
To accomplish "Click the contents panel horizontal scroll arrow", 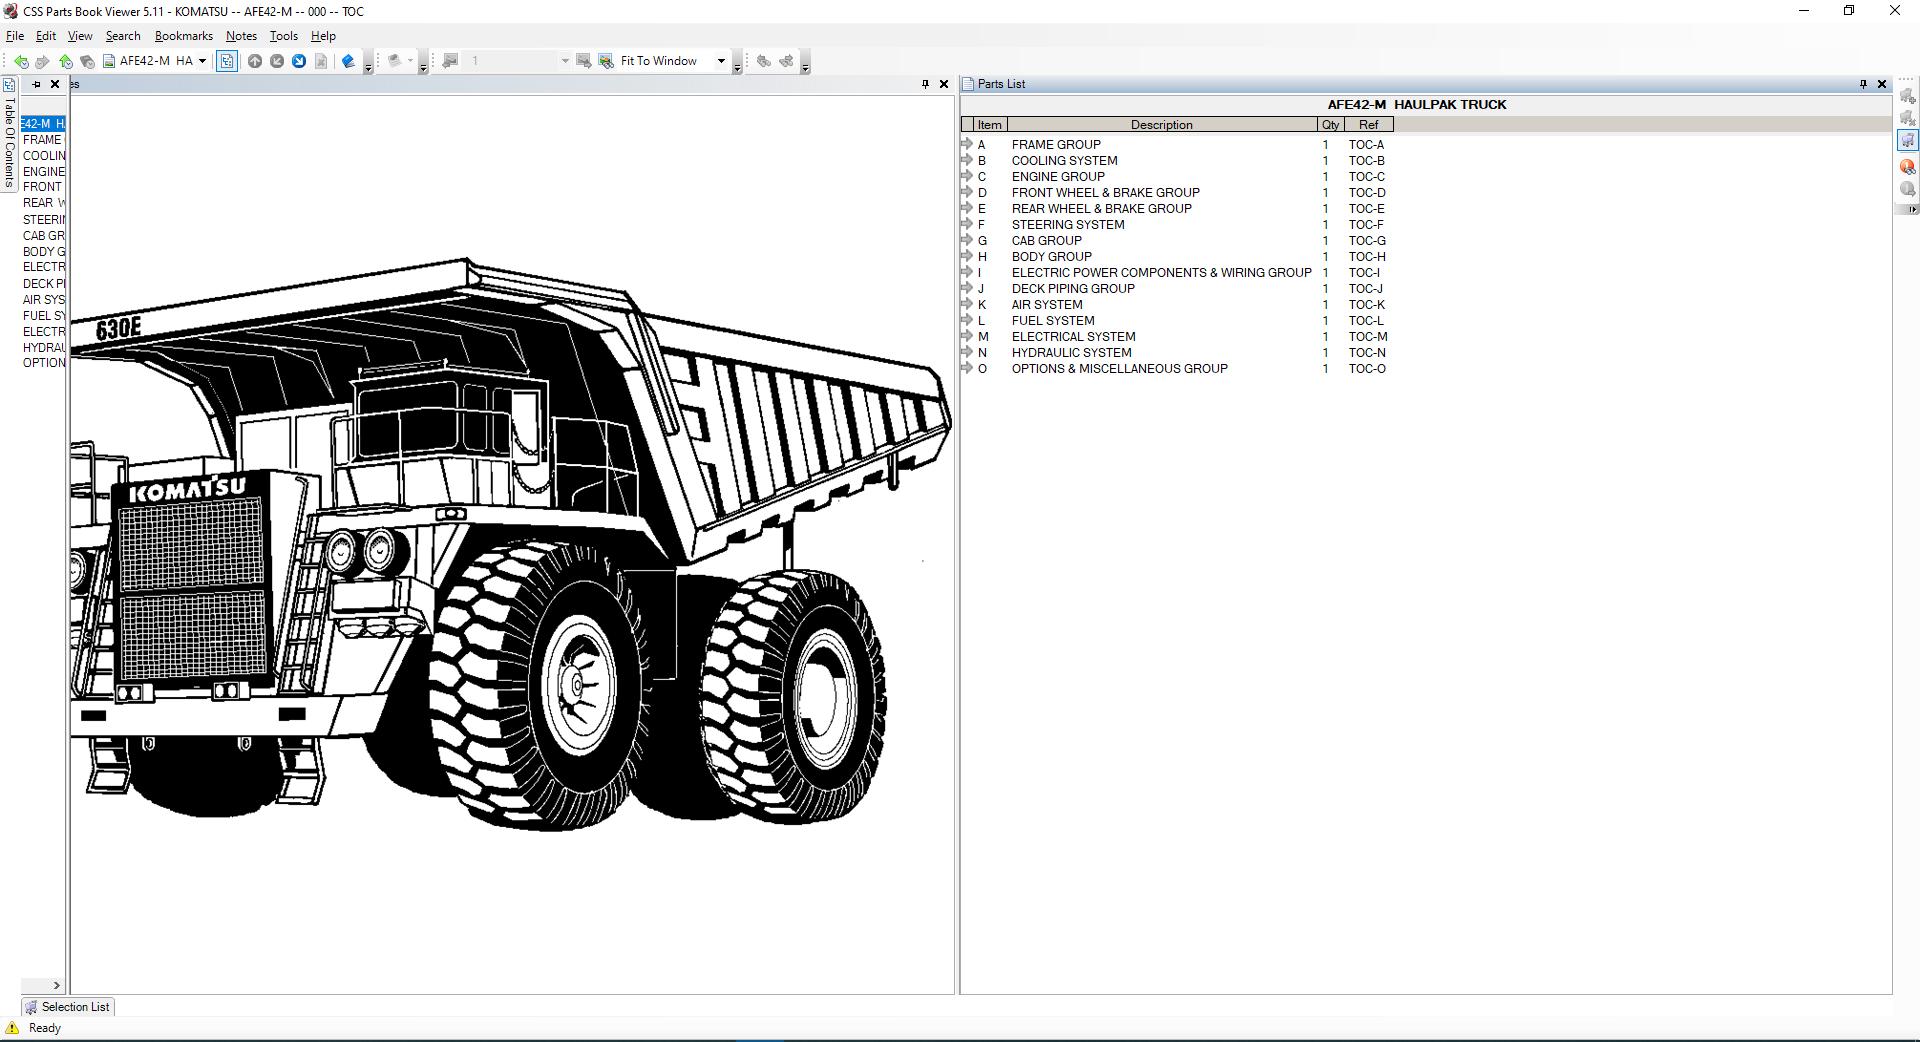I will coord(56,986).
